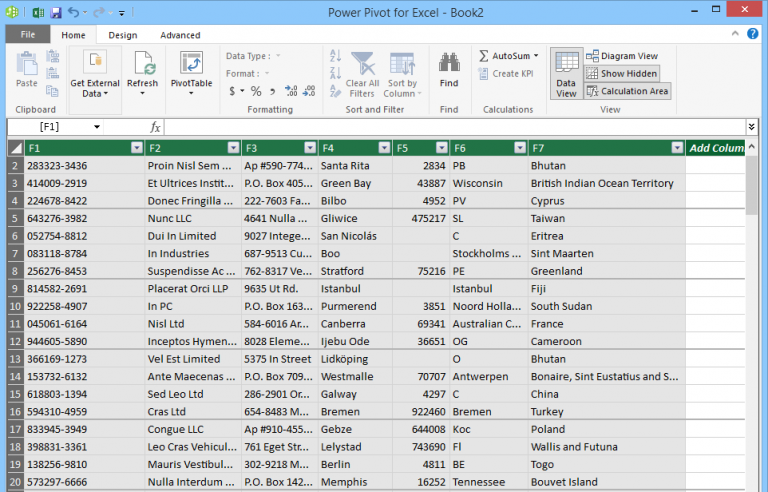Viewport: 768px width, 492px height.
Task: Click the Switch to Workbook Excel icon
Action: pyautogui.click(x=38, y=12)
